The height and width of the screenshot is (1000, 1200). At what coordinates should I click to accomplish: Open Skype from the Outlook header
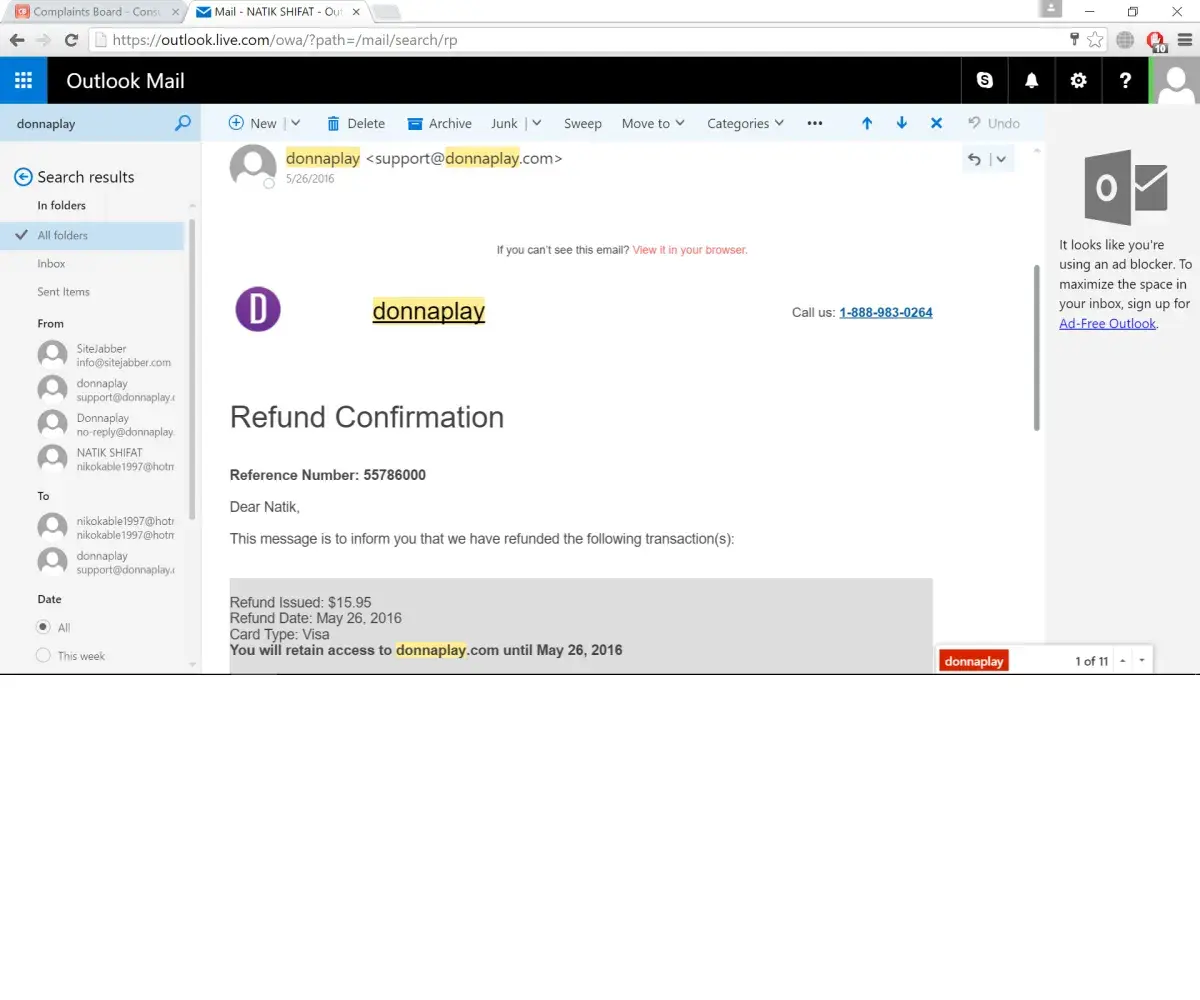tap(985, 81)
